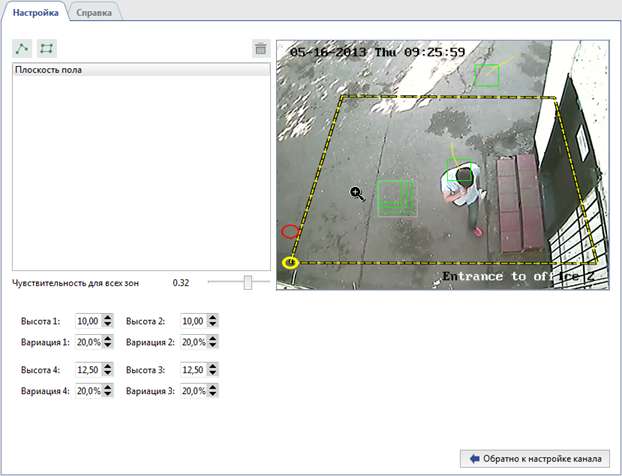Click the Высота 1 spinner arrows
This screenshot has width=622, height=476.
click(108, 321)
